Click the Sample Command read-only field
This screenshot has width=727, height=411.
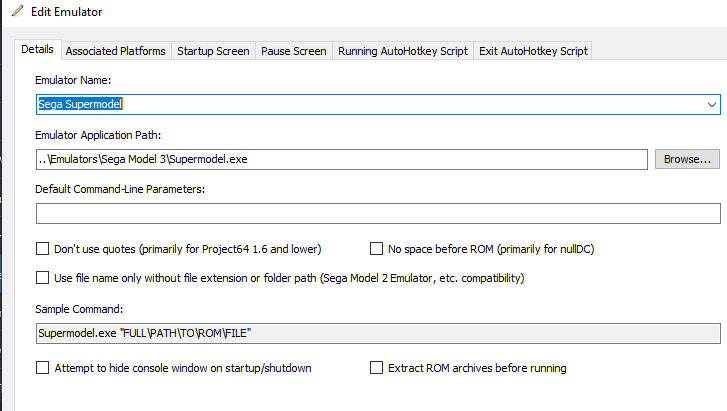click(x=378, y=334)
